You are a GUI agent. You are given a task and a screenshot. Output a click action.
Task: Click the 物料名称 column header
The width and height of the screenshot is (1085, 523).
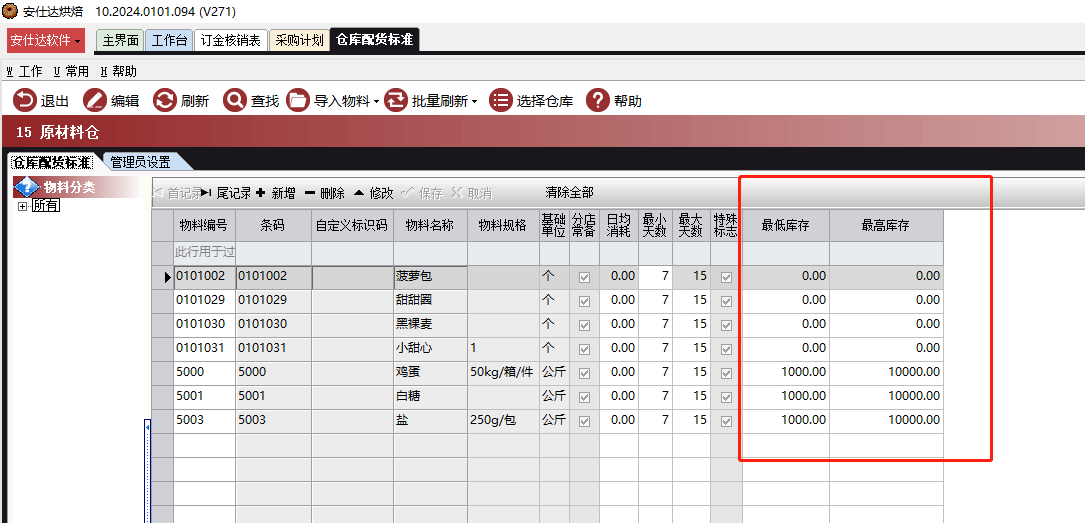(x=430, y=226)
